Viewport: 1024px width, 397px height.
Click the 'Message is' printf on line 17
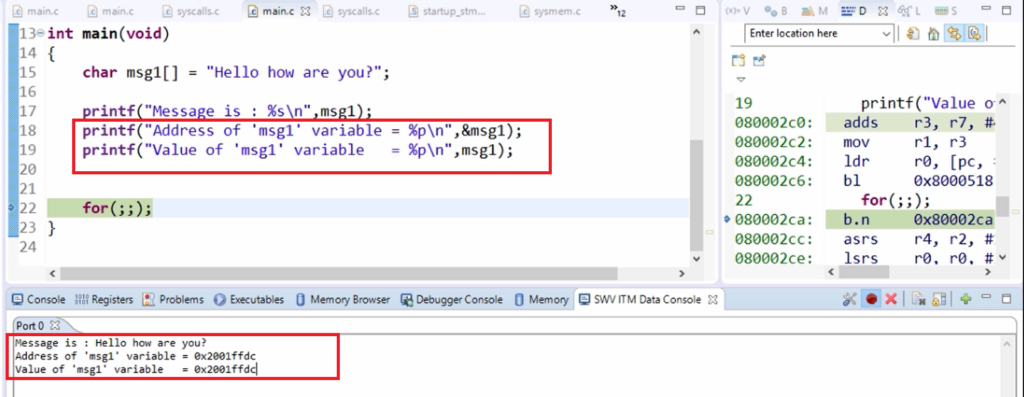[x=227, y=111]
